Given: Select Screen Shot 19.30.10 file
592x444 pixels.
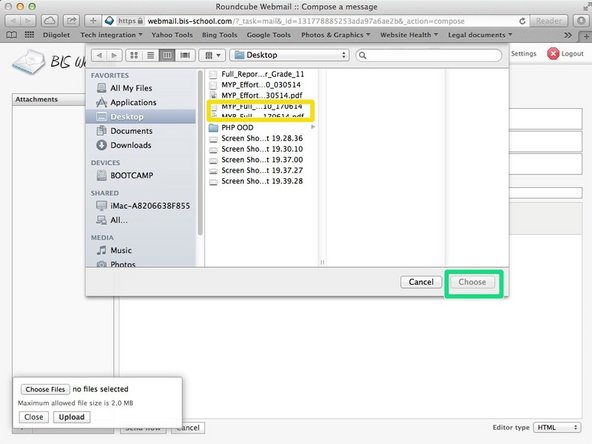Looking at the screenshot, I should click(262, 149).
